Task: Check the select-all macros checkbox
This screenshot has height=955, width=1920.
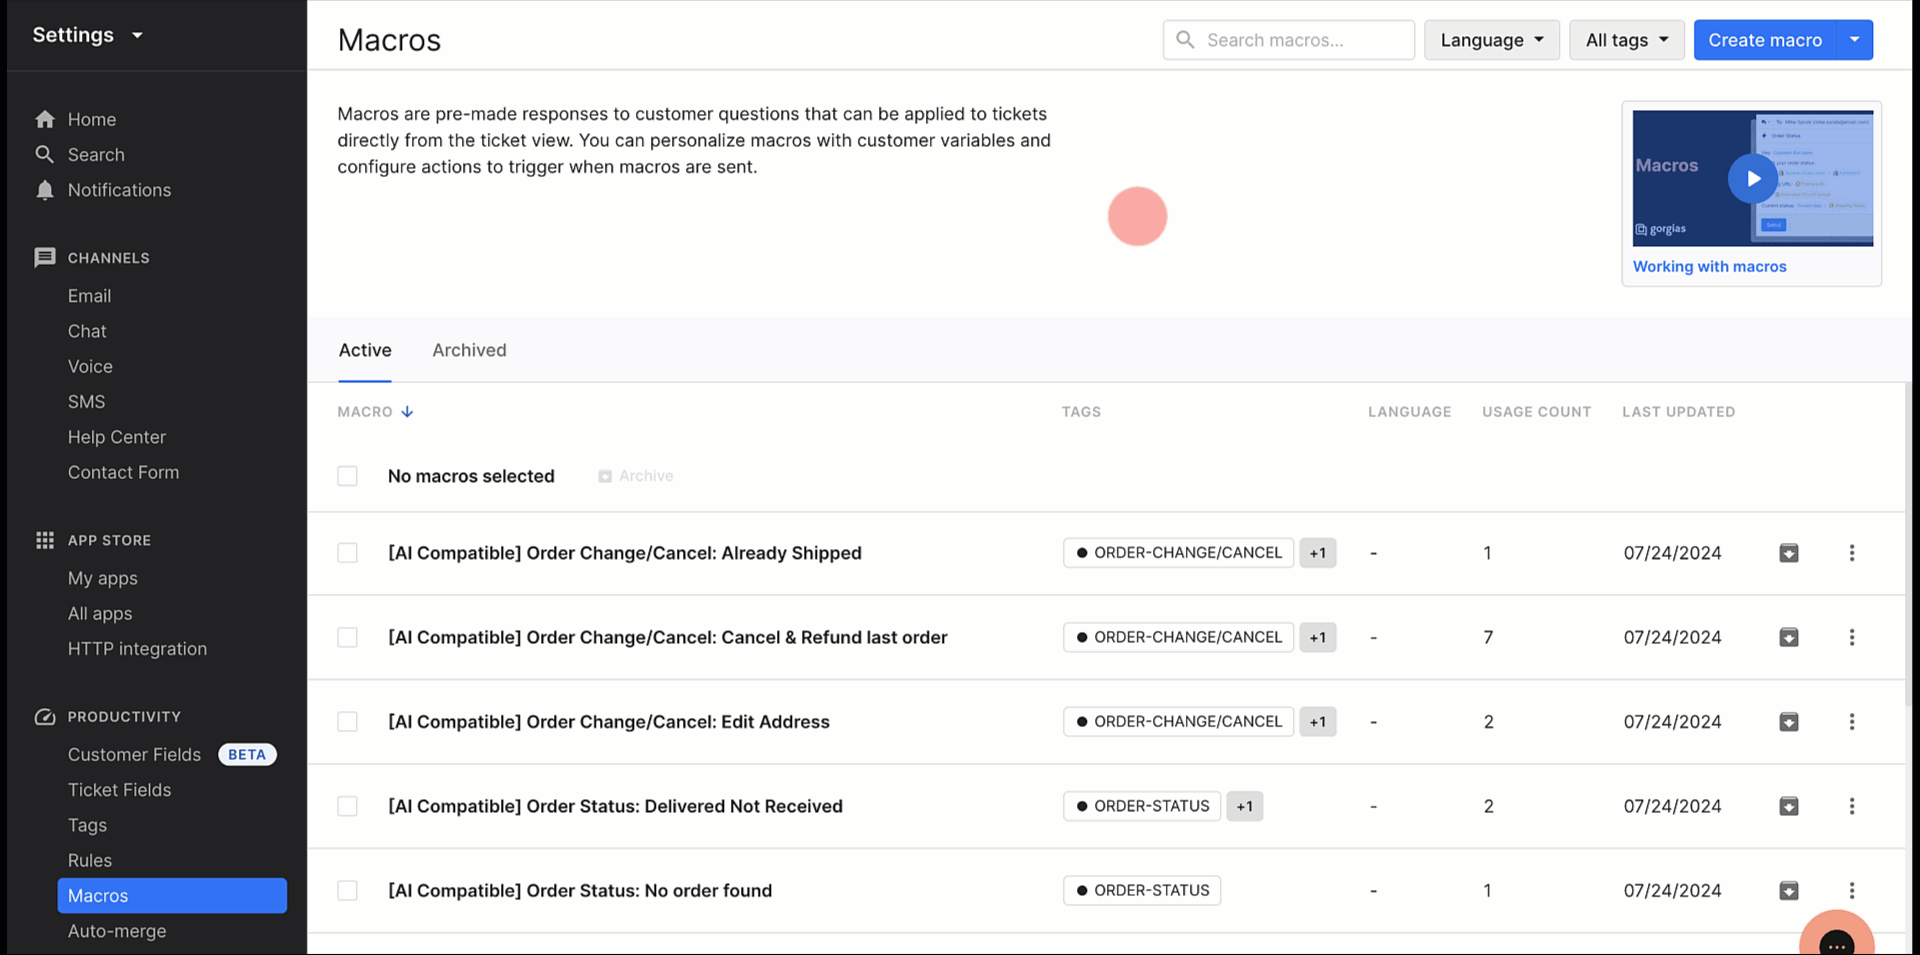Action: click(x=347, y=476)
